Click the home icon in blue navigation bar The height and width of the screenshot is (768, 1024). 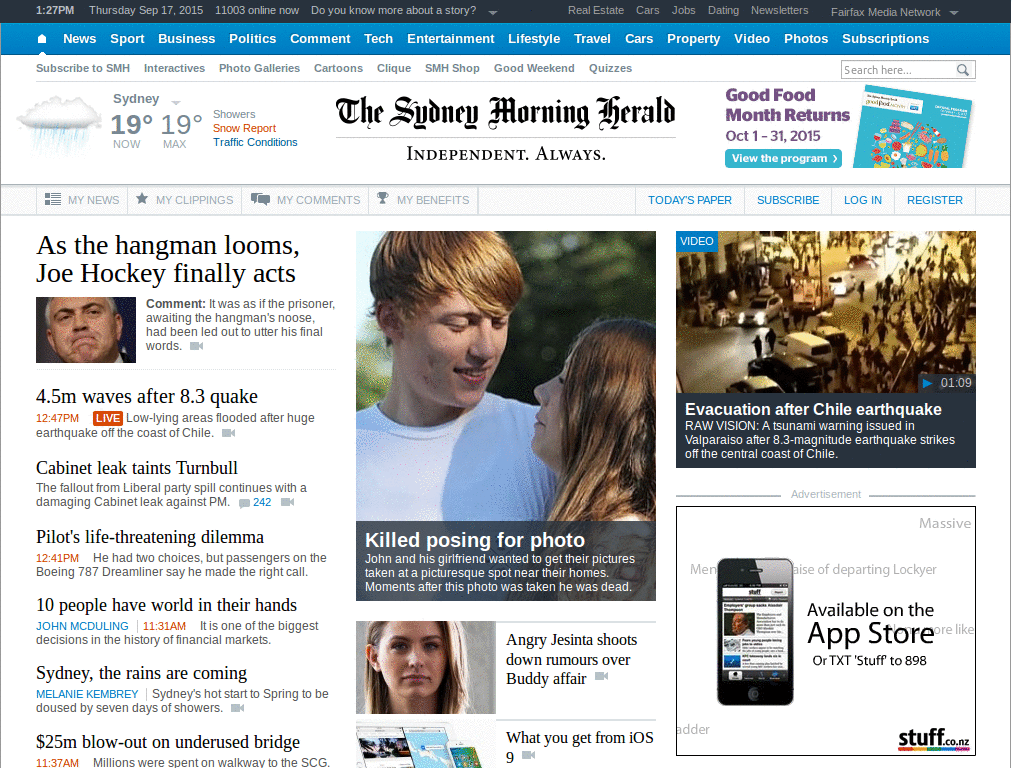click(42, 39)
